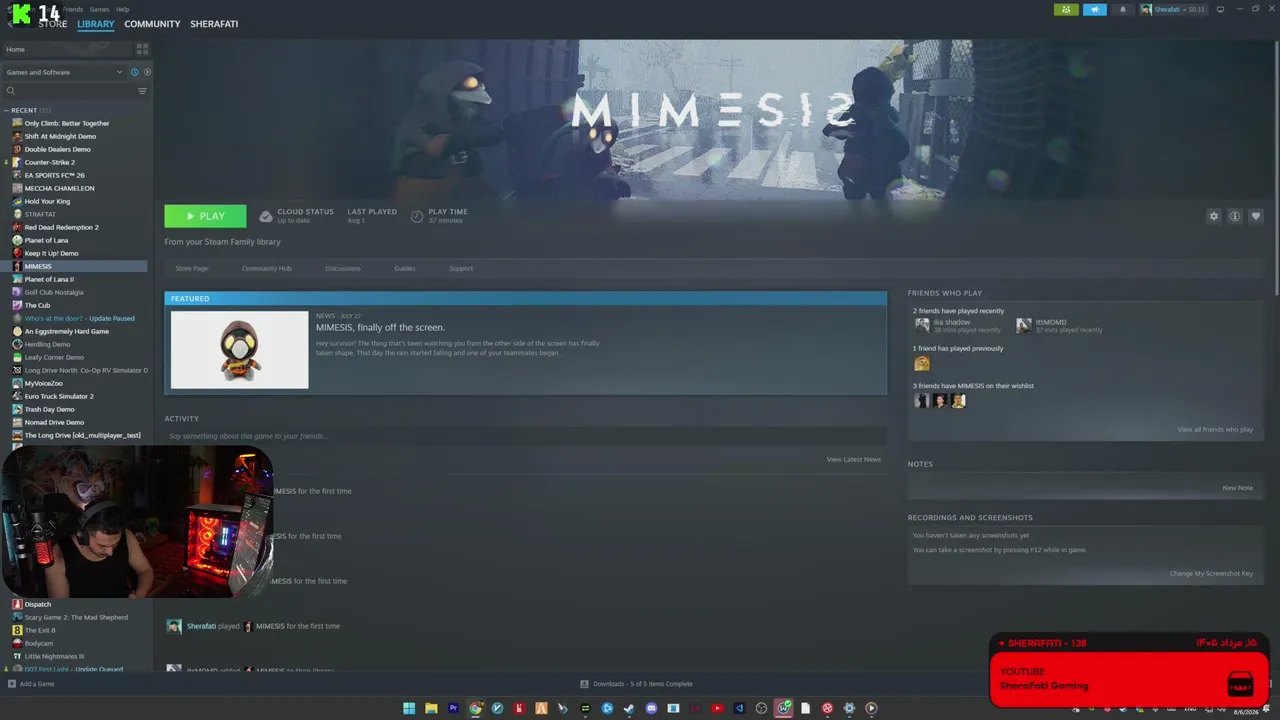
Task: Collapse the RECENT games category
Action: (x=6, y=110)
